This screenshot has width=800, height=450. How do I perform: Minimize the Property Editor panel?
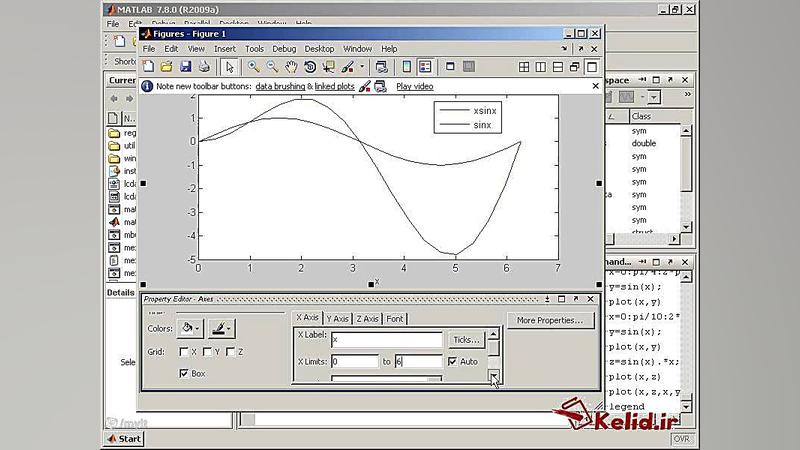(547, 299)
